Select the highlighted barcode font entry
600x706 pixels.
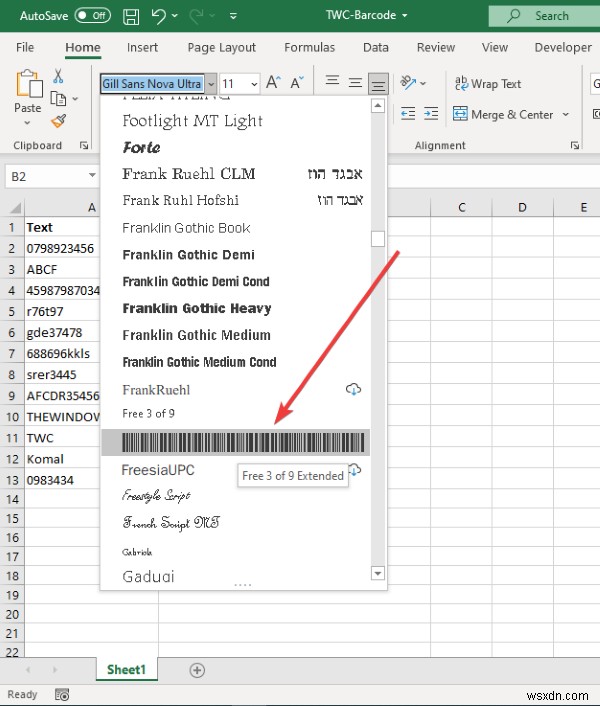(x=235, y=442)
